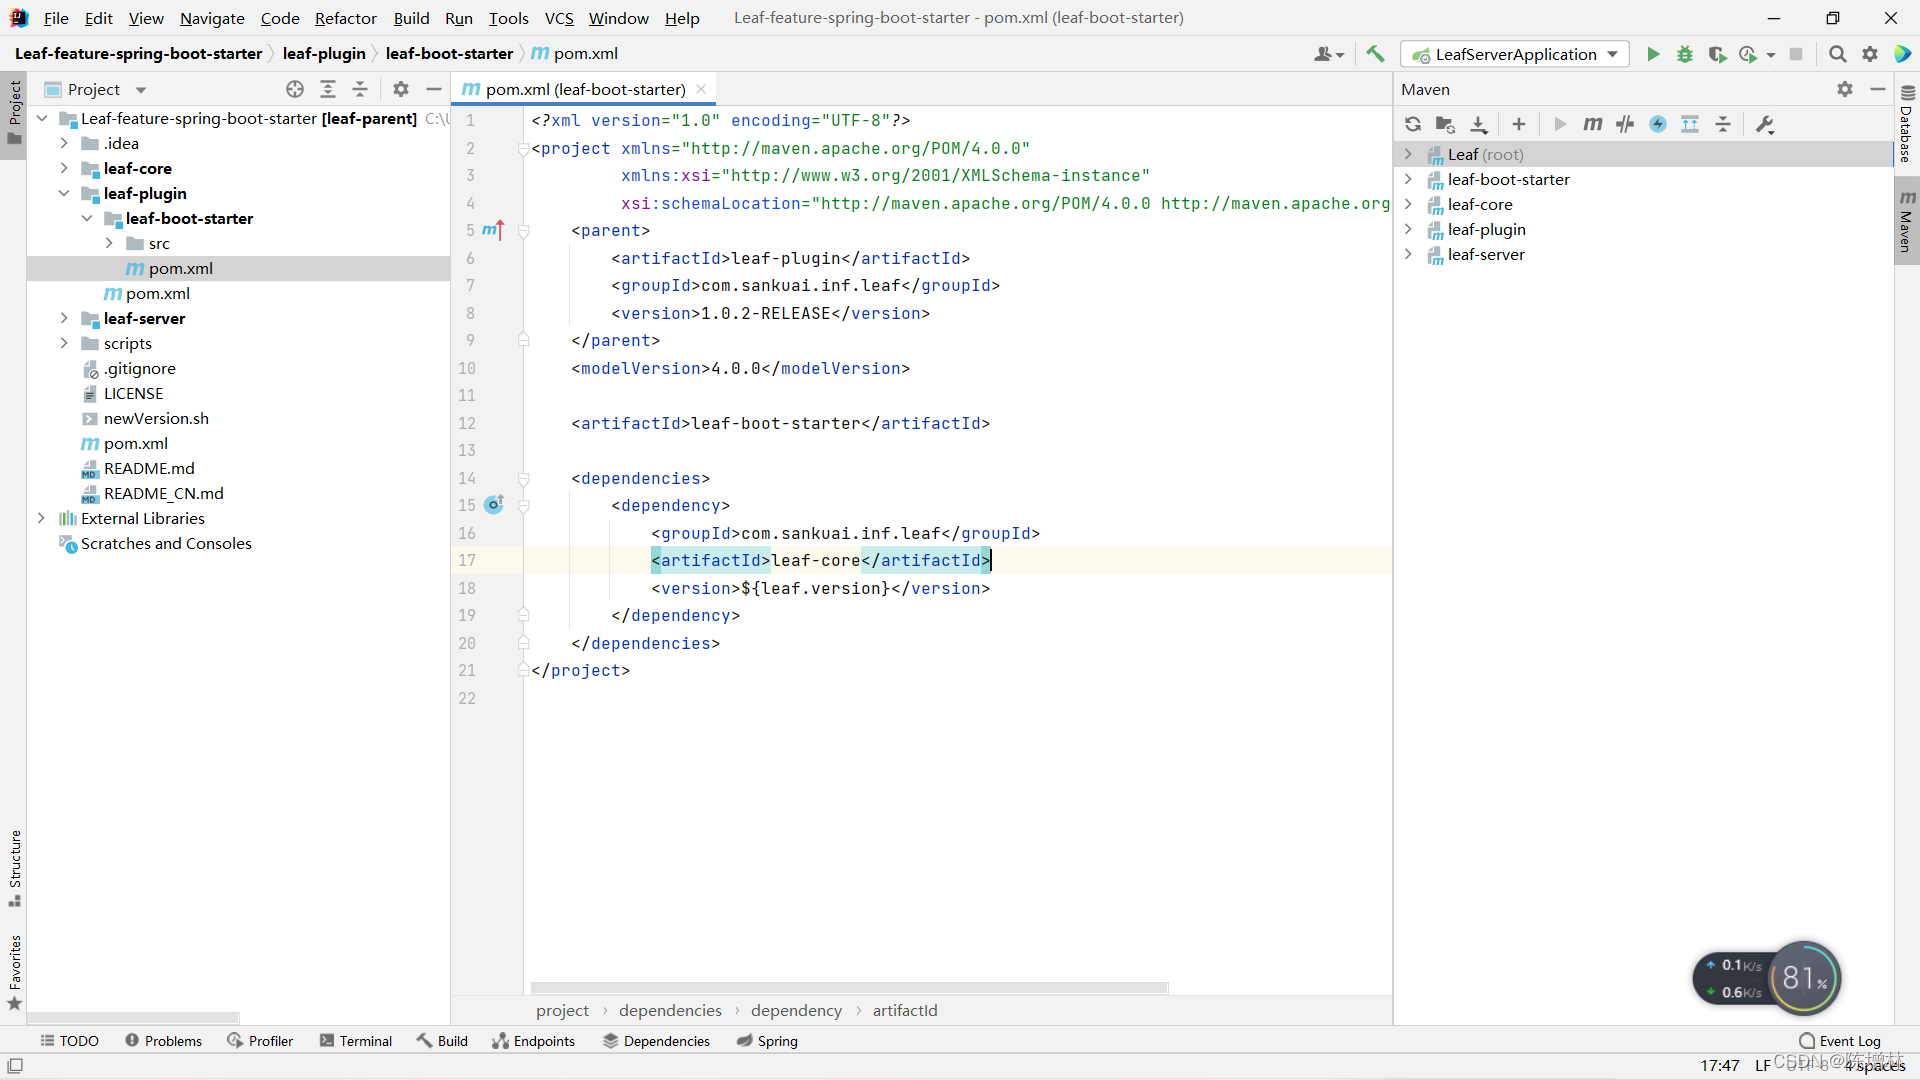Screen dimensions: 1920x1080
Task: Add Maven project with plus icon
Action: (1519, 124)
